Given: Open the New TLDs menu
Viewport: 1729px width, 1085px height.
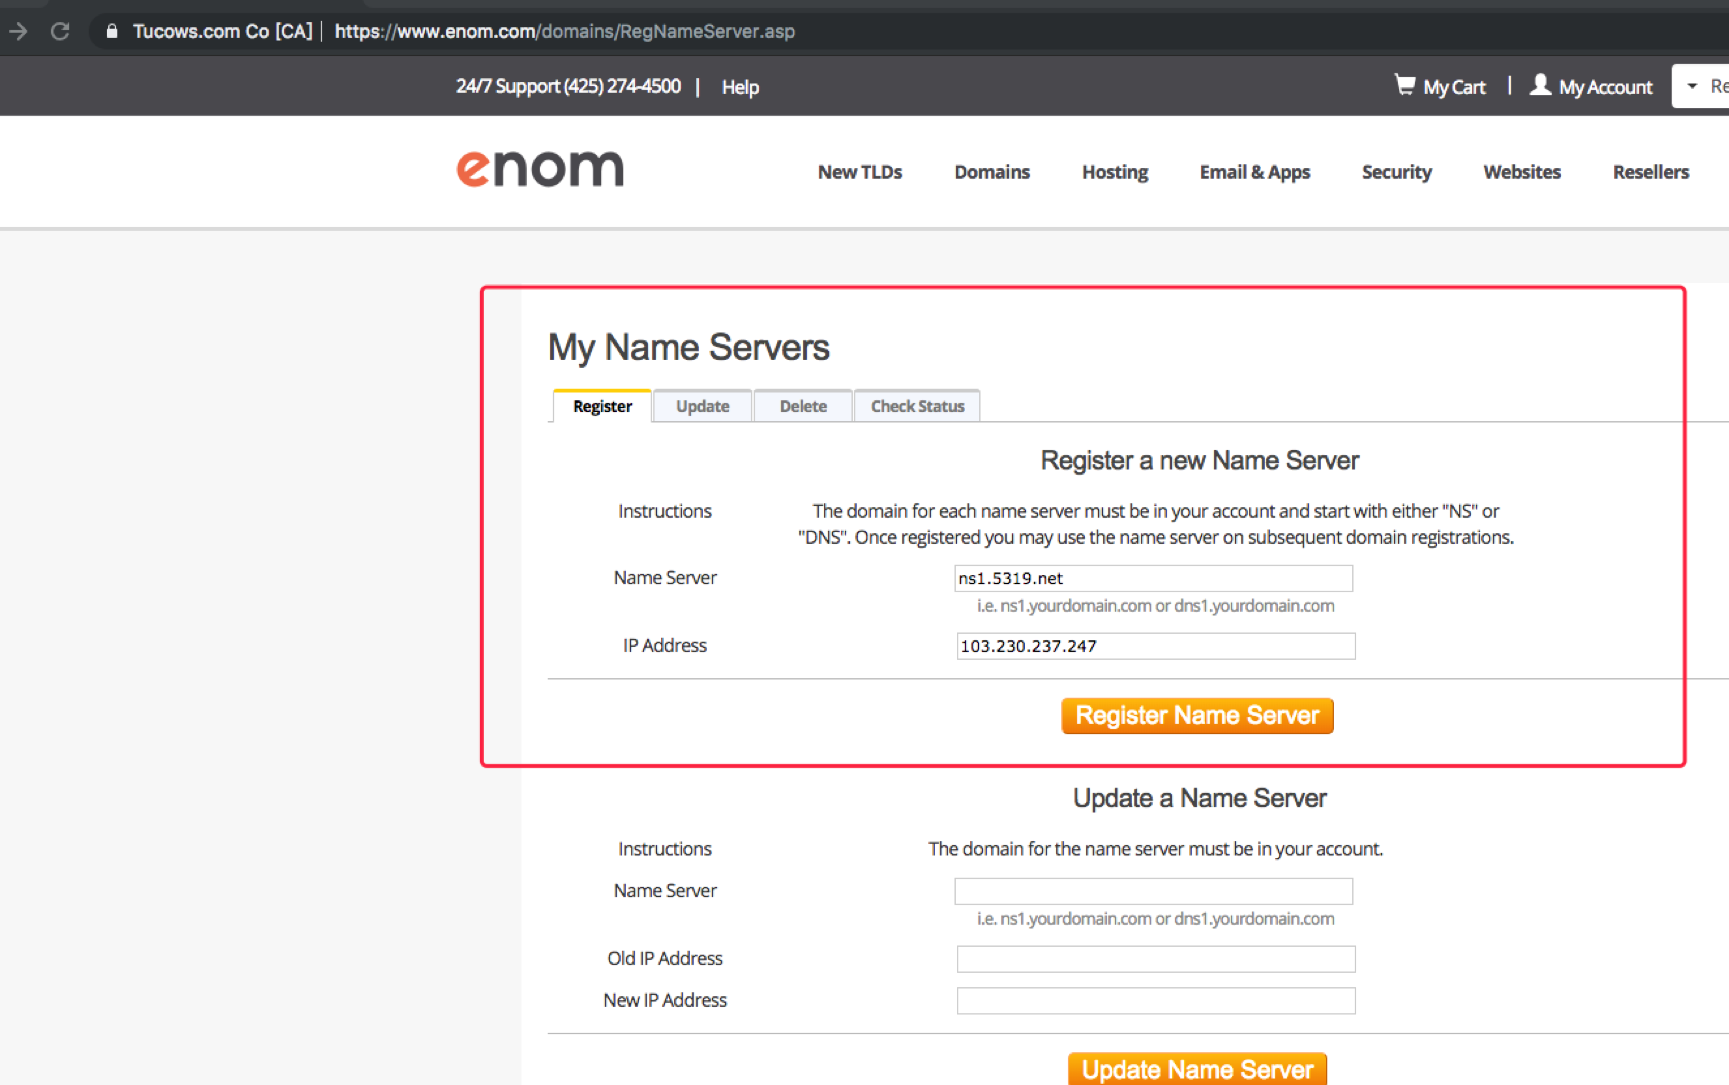Looking at the screenshot, I should click(859, 172).
